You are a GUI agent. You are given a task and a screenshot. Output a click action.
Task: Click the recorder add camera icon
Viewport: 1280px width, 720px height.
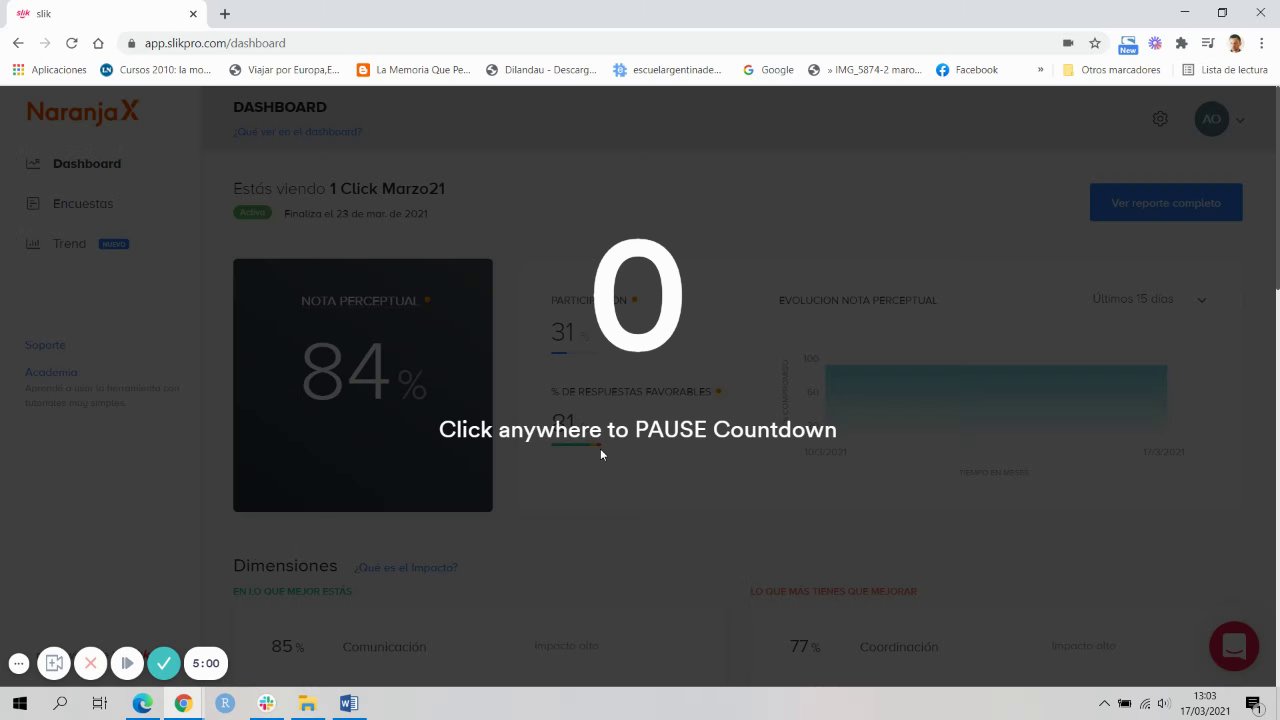tap(54, 663)
